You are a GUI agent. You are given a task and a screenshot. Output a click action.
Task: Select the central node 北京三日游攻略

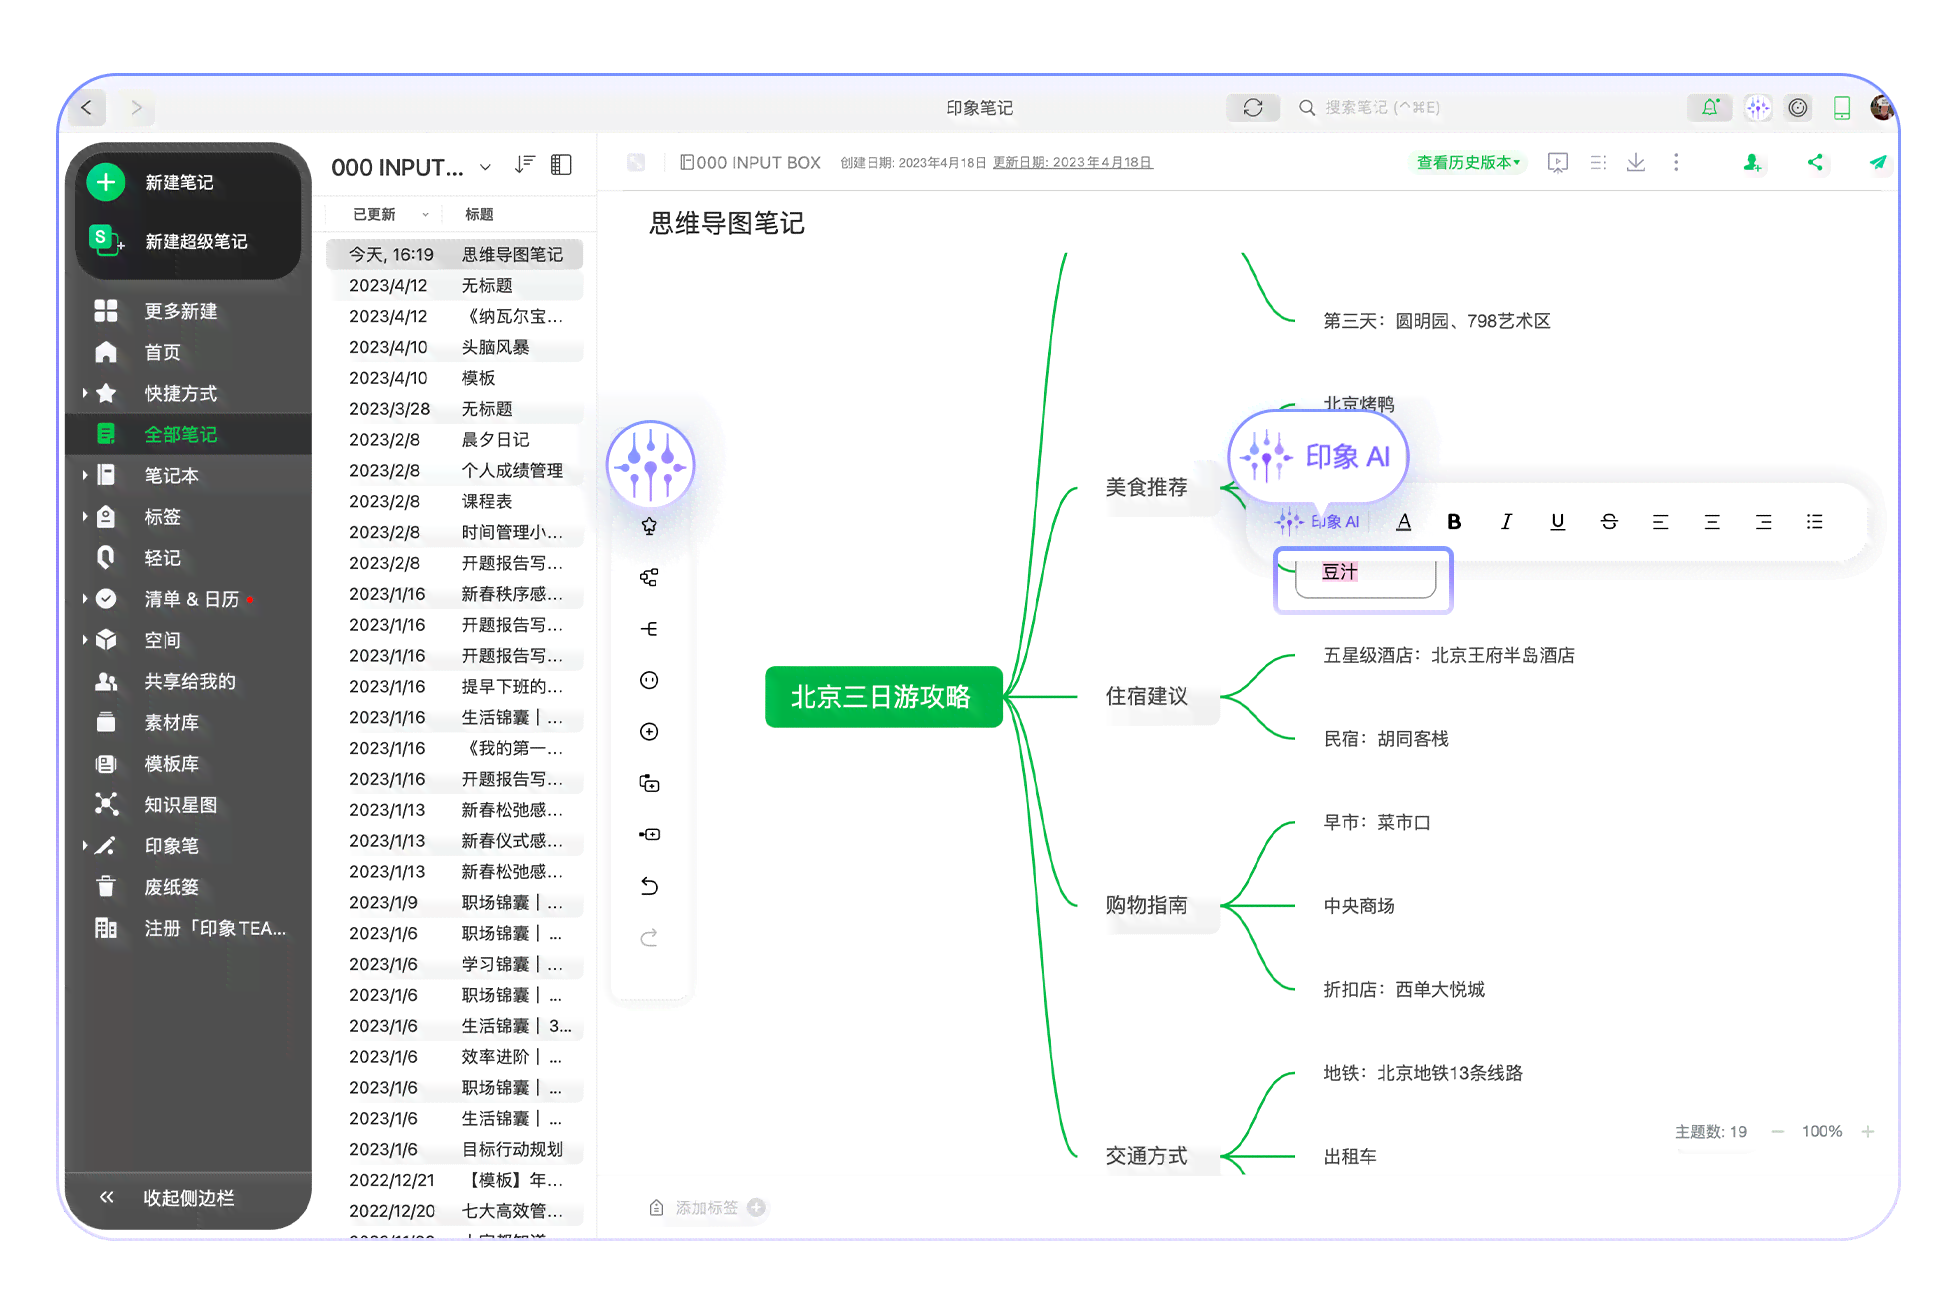(x=883, y=696)
